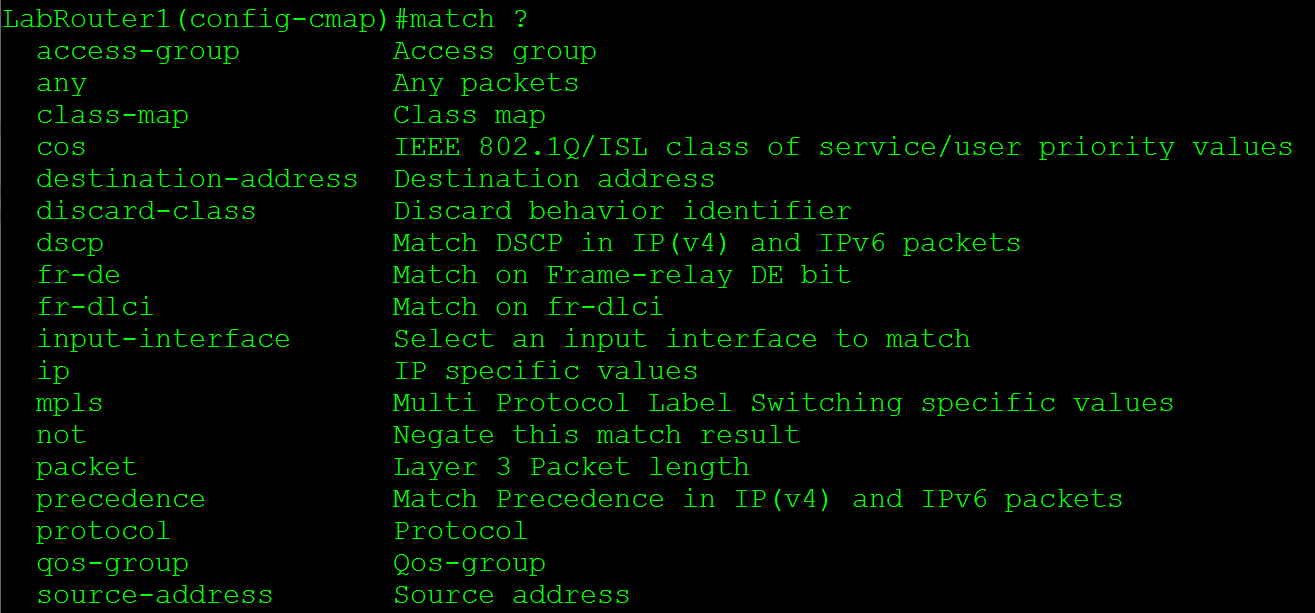The height and width of the screenshot is (613, 1315).
Task: Click the 'dscp' match option
Action: coord(70,243)
